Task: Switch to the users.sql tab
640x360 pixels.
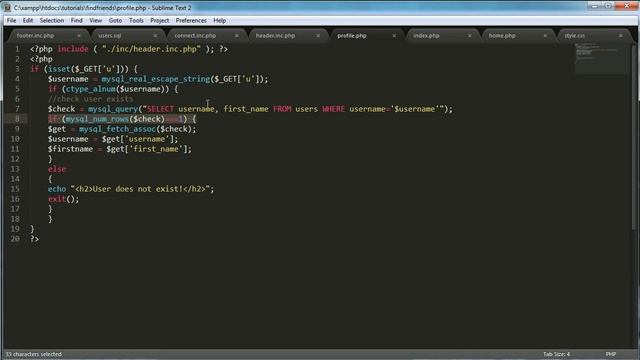Action: (110, 36)
